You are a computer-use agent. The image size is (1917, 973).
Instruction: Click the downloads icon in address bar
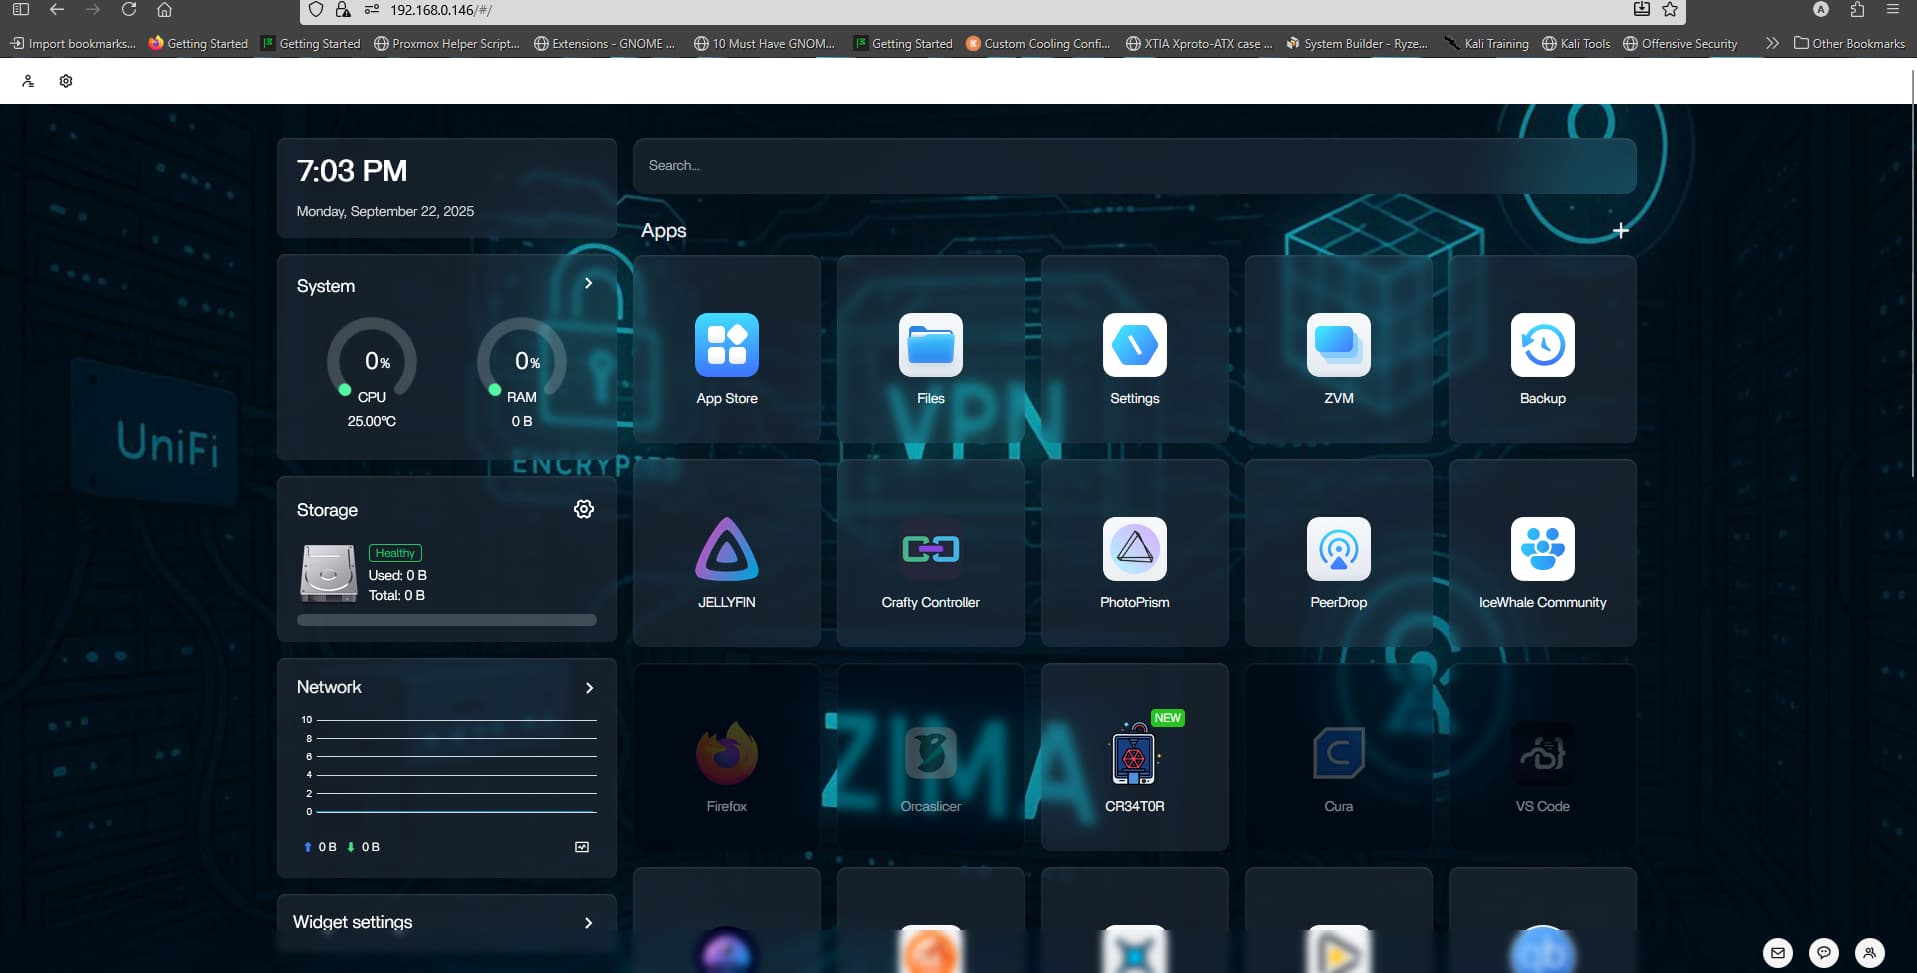tap(1642, 10)
